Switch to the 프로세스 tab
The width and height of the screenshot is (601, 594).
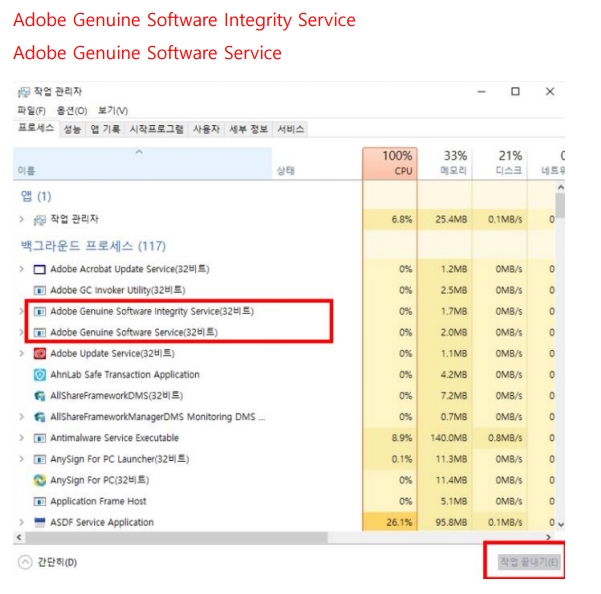36,128
